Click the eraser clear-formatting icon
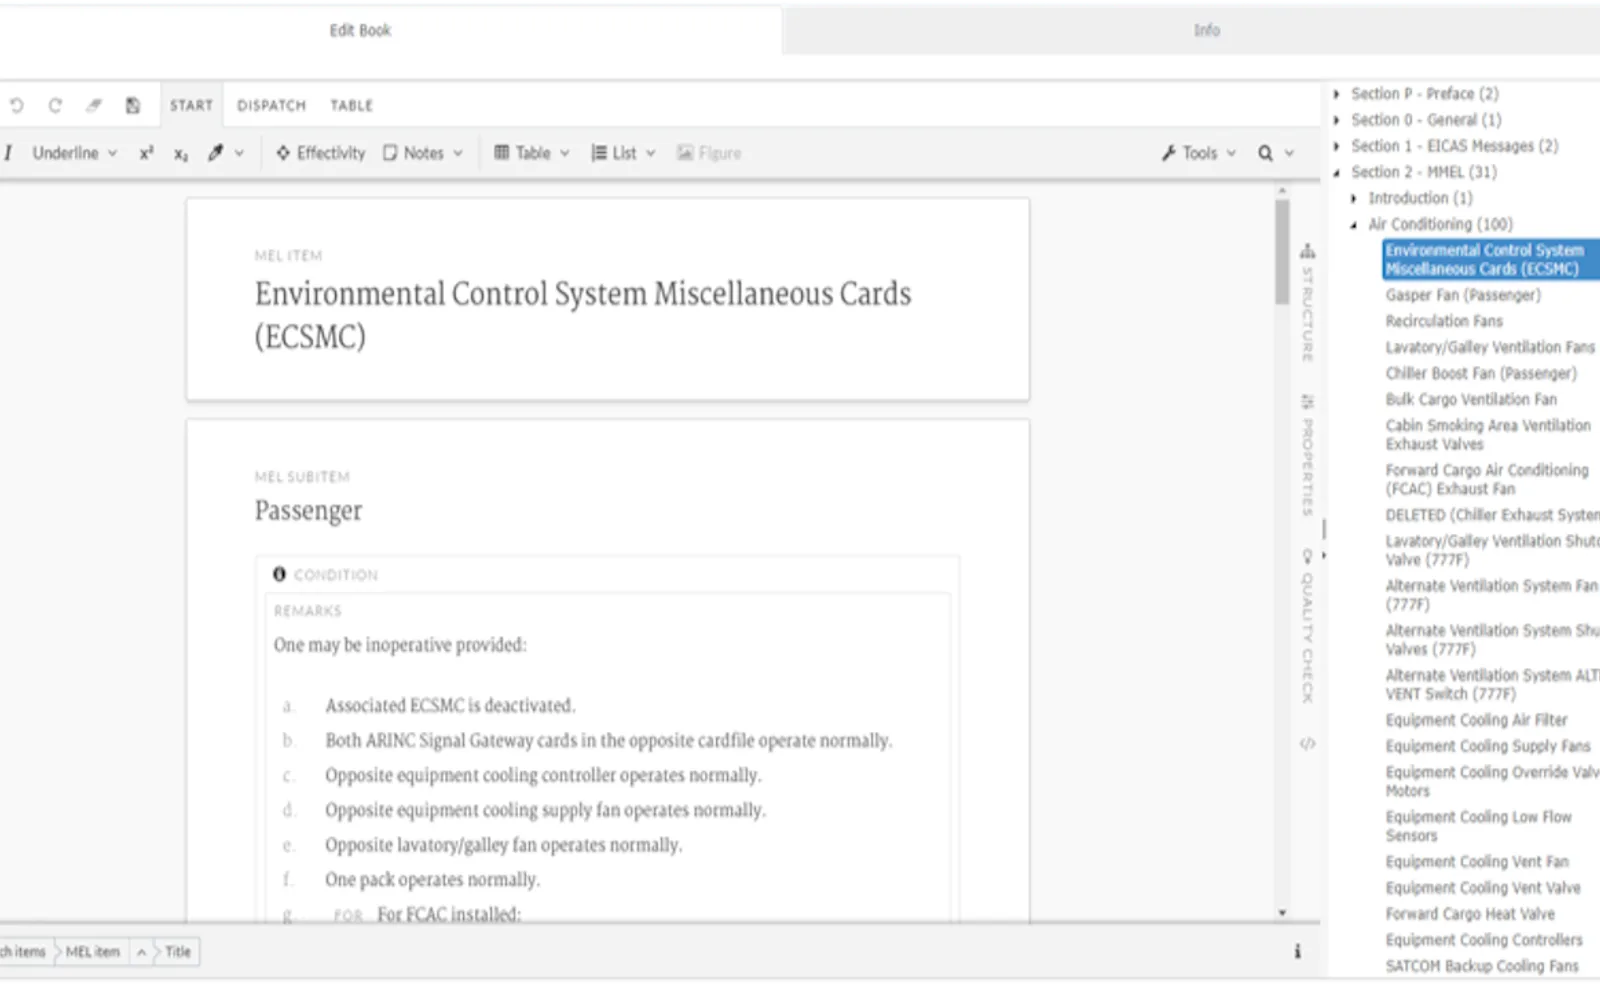This screenshot has height=1000, width=1600. pyautogui.click(x=94, y=105)
